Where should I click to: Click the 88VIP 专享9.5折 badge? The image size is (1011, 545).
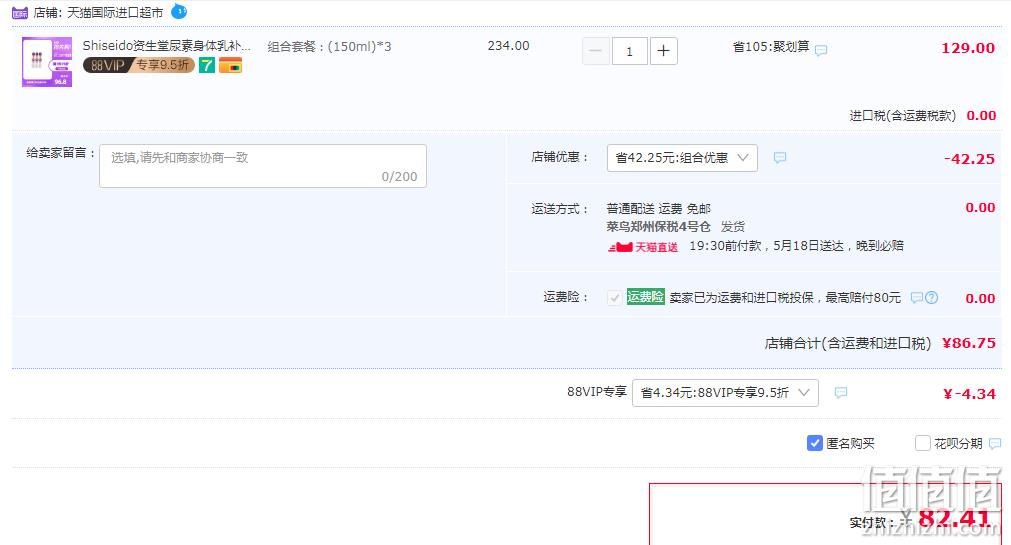pyautogui.click(x=139, y=65)
